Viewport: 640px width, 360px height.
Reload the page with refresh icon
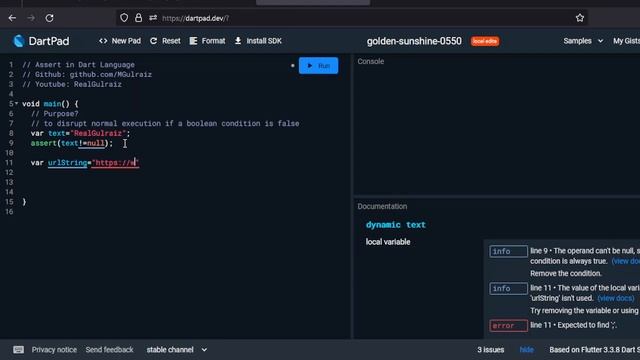(x=49, y=18)
